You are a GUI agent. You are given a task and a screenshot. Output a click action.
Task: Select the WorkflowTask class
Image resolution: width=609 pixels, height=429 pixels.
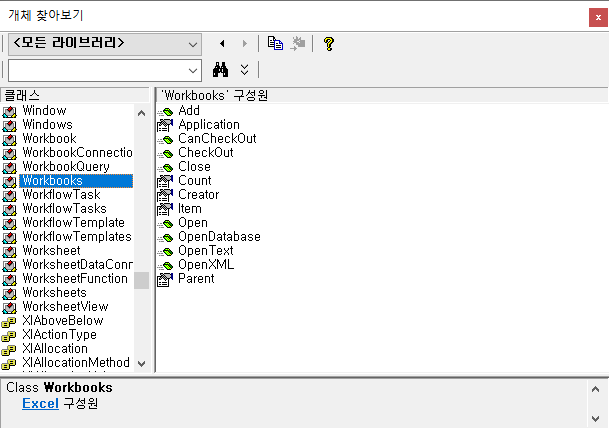[61, 195]
